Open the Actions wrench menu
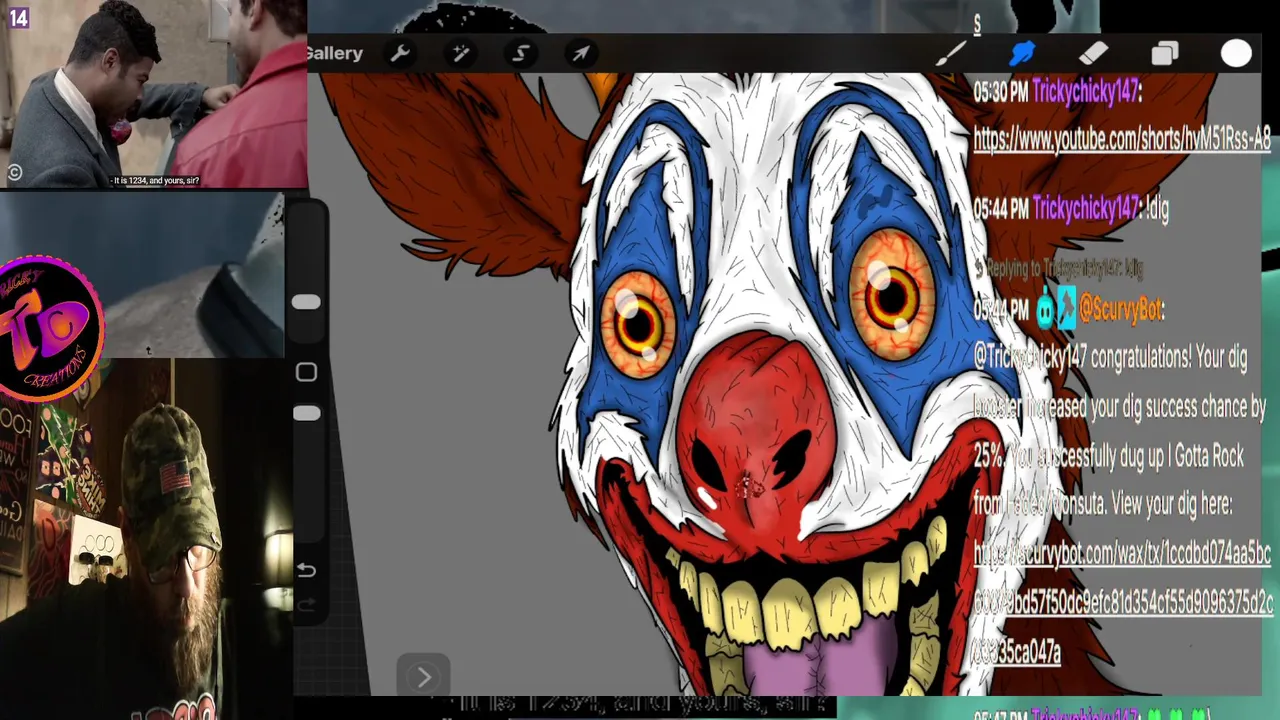The height and width of the screenshot is (720, 1280). (400, 53)
